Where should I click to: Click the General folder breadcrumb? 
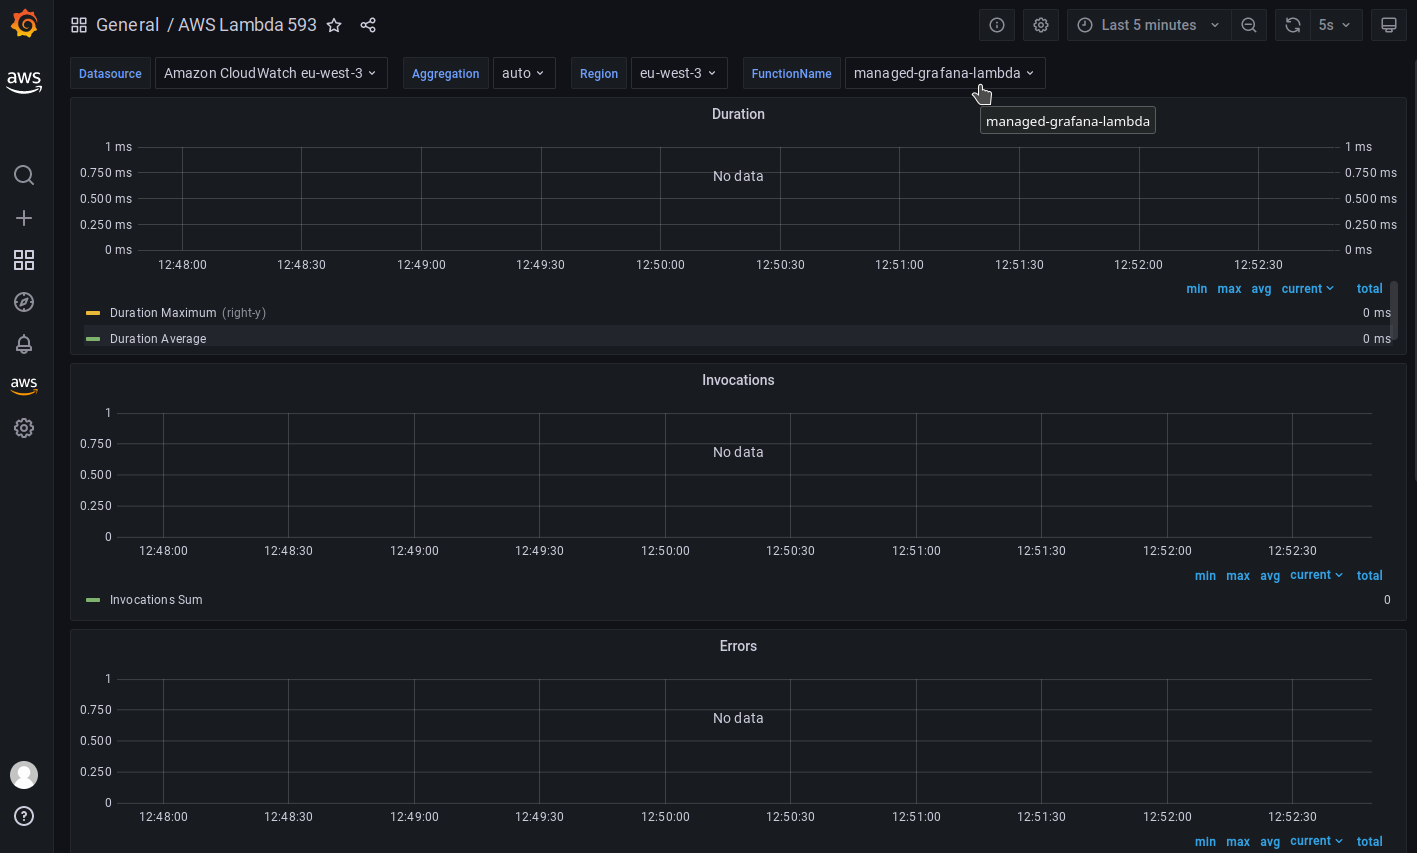[127, 25]
